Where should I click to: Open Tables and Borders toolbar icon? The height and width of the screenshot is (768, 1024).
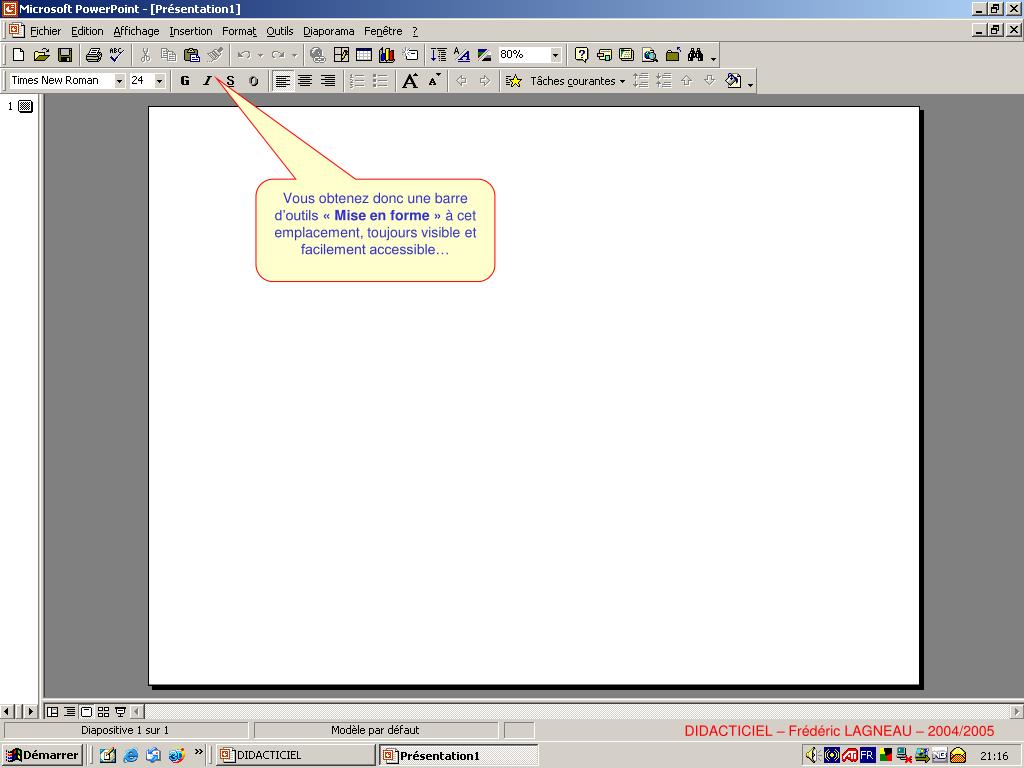pyautogui.click(x=341, y=55)
